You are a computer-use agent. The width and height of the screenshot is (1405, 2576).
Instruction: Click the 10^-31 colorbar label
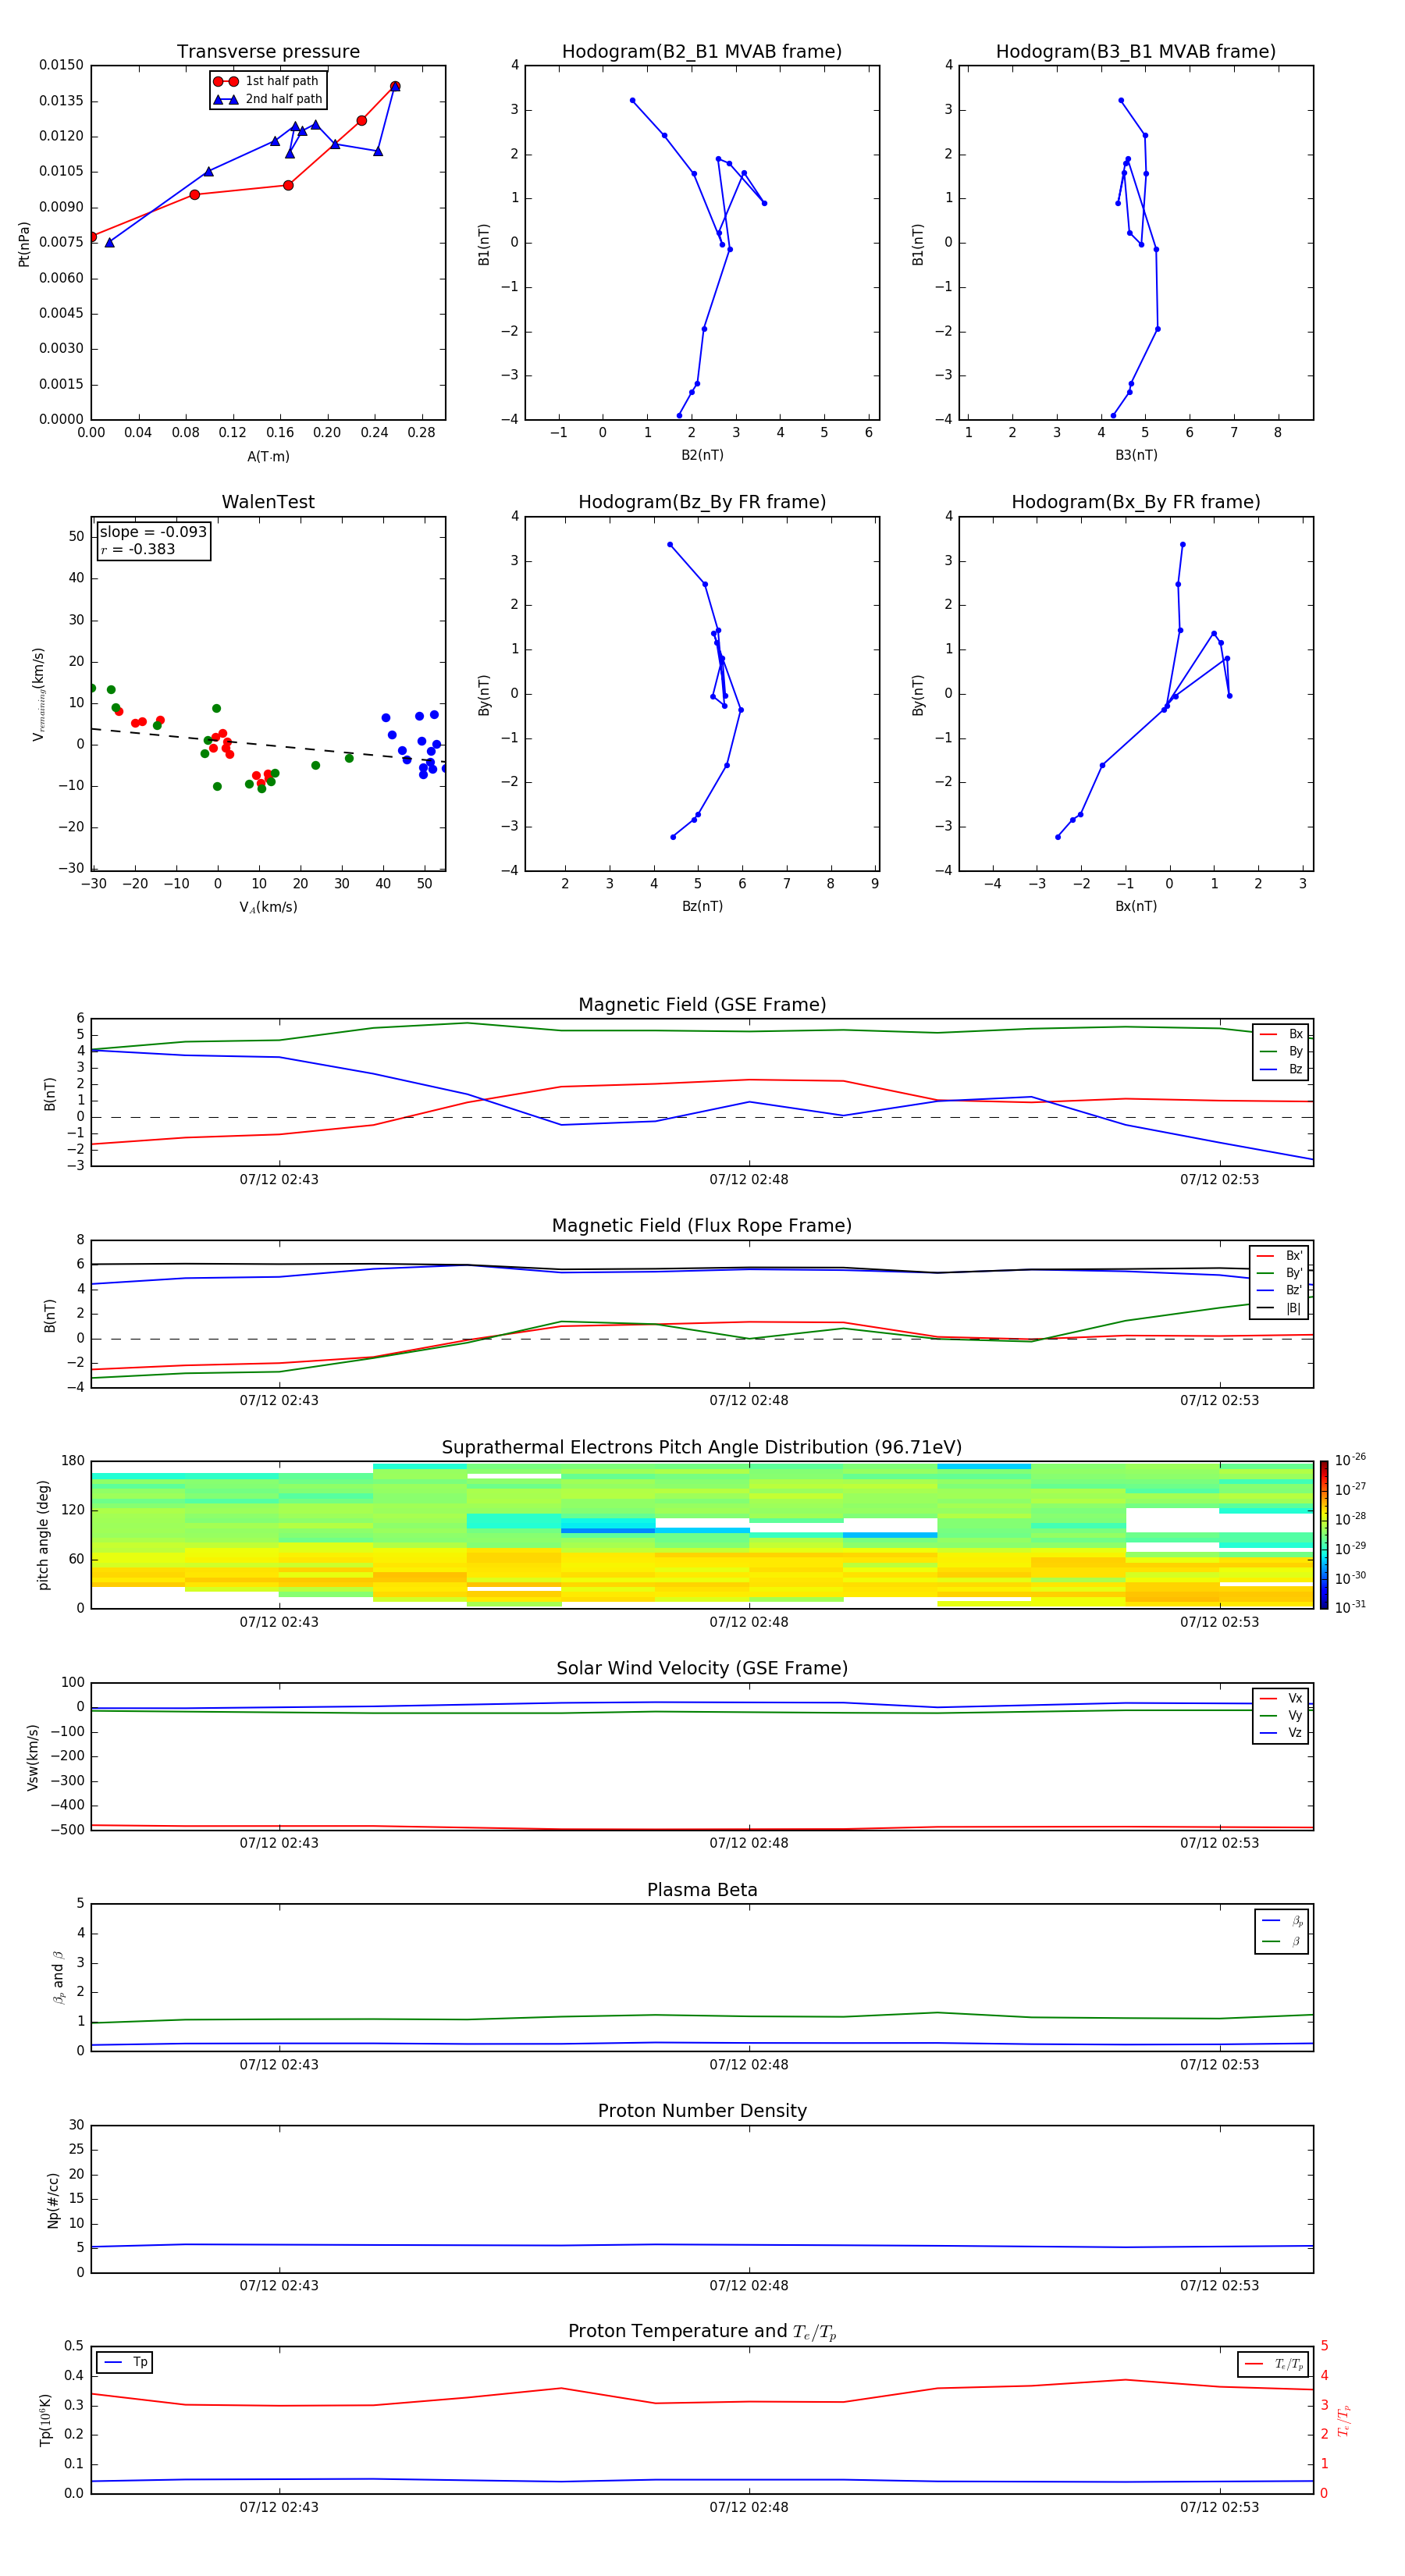pos(1350,1607)
